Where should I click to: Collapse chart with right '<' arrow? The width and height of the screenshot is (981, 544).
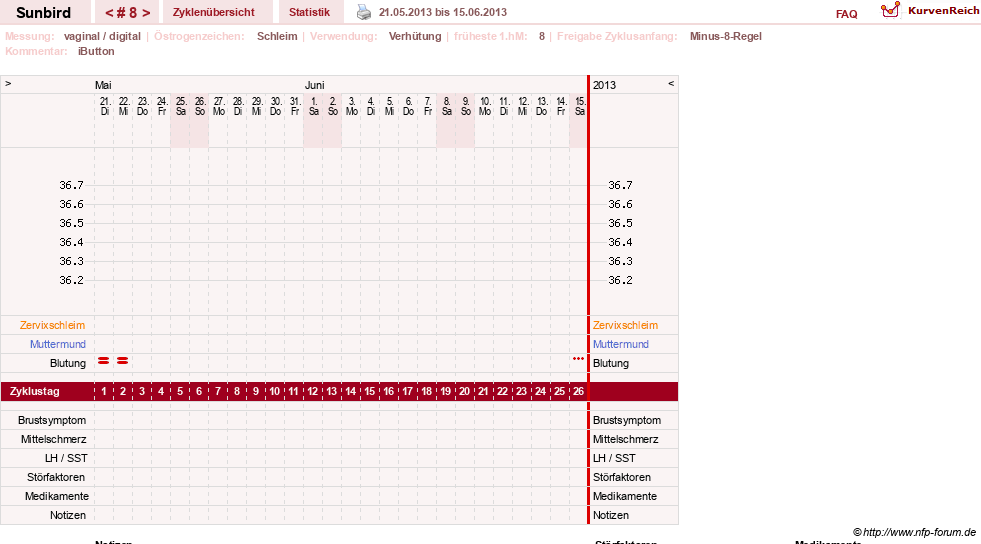tap(671, 83)
